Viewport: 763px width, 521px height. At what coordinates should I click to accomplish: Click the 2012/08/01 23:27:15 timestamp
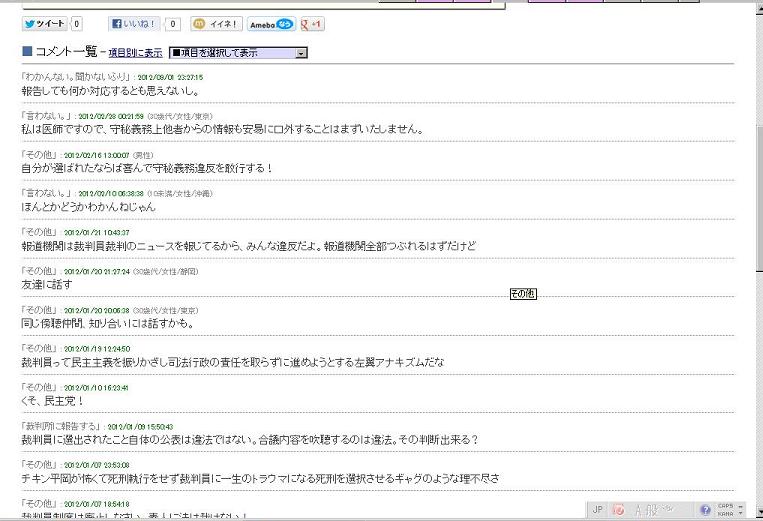click(x=170, y=77)
